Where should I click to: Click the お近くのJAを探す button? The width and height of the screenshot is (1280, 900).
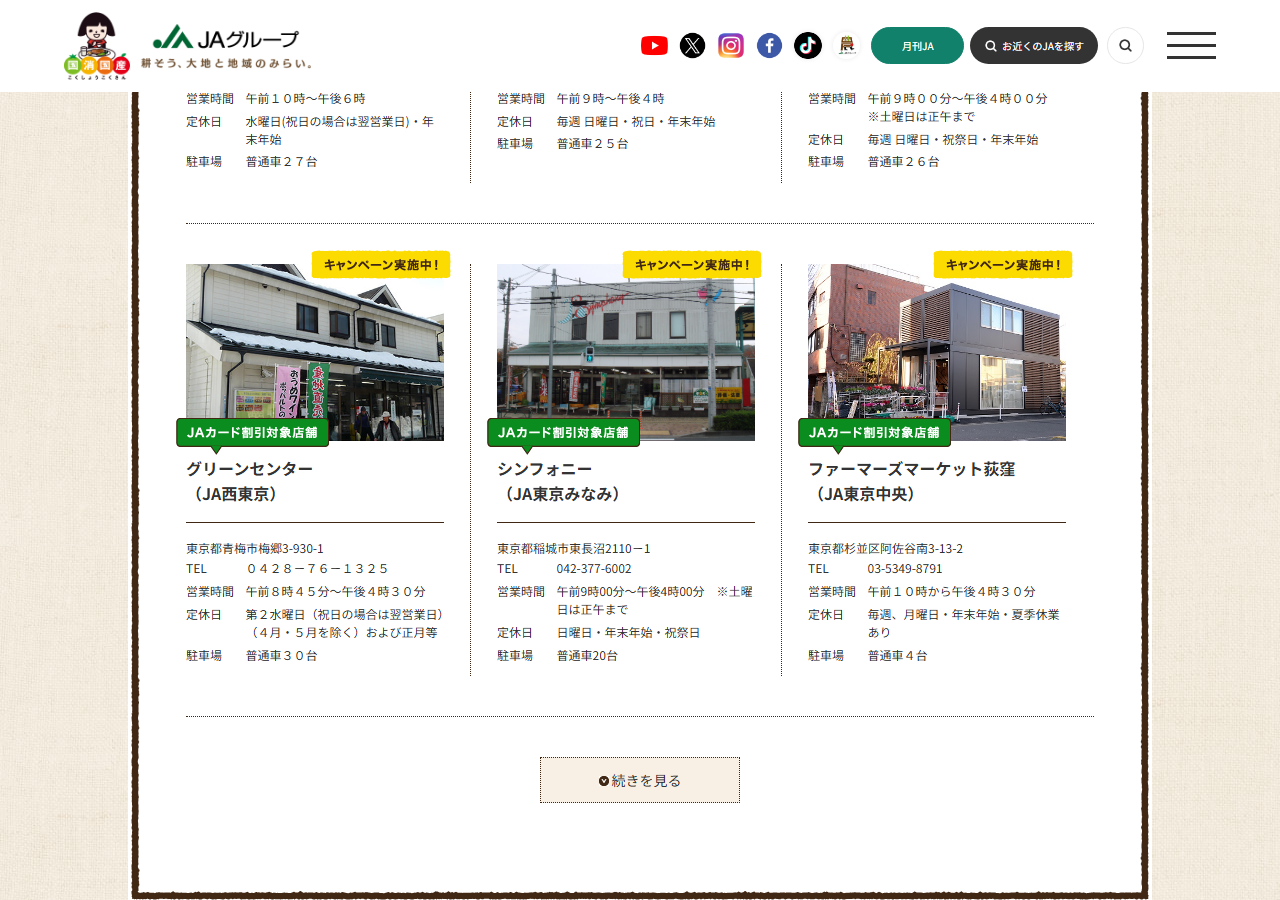1034,45
